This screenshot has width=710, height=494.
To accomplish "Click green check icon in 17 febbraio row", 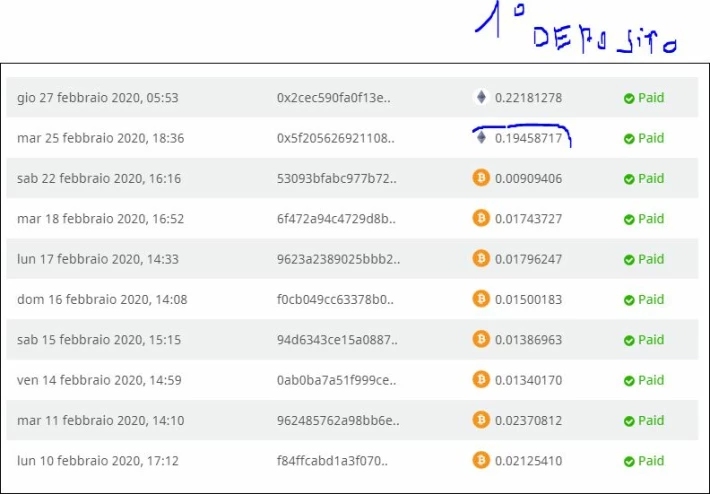I will pyautogui.click(x=629, y=259).
